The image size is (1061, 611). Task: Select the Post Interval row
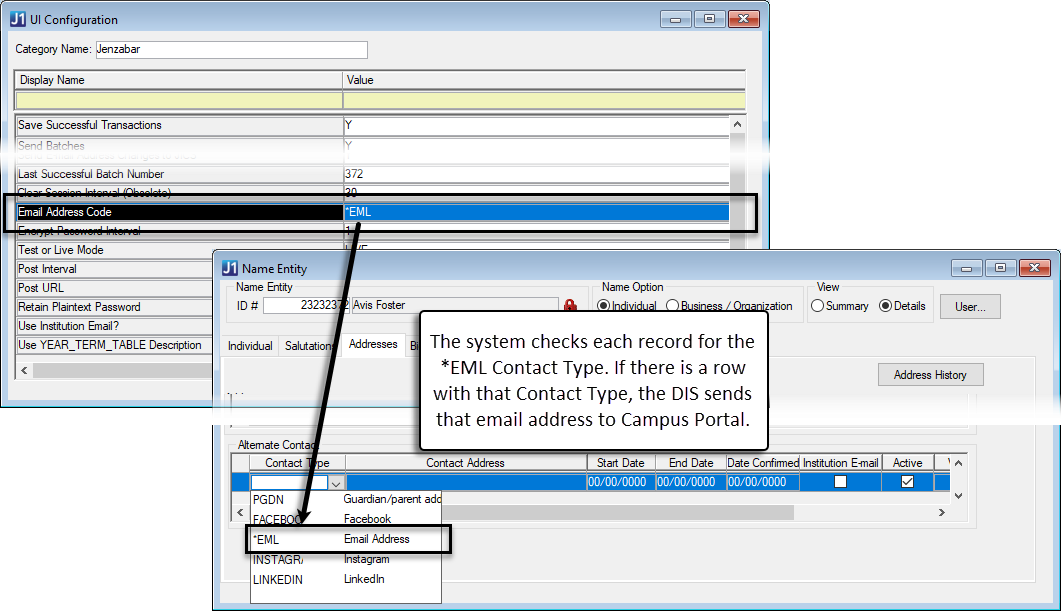tap(114, 269)
